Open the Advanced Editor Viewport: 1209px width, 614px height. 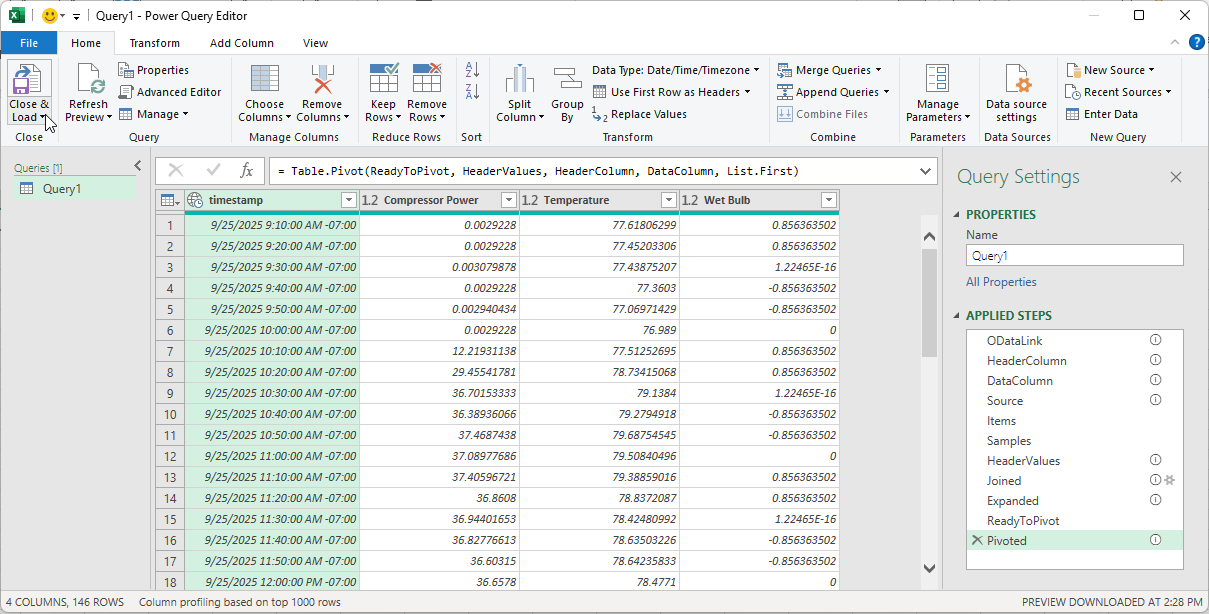tap(169, 92)
